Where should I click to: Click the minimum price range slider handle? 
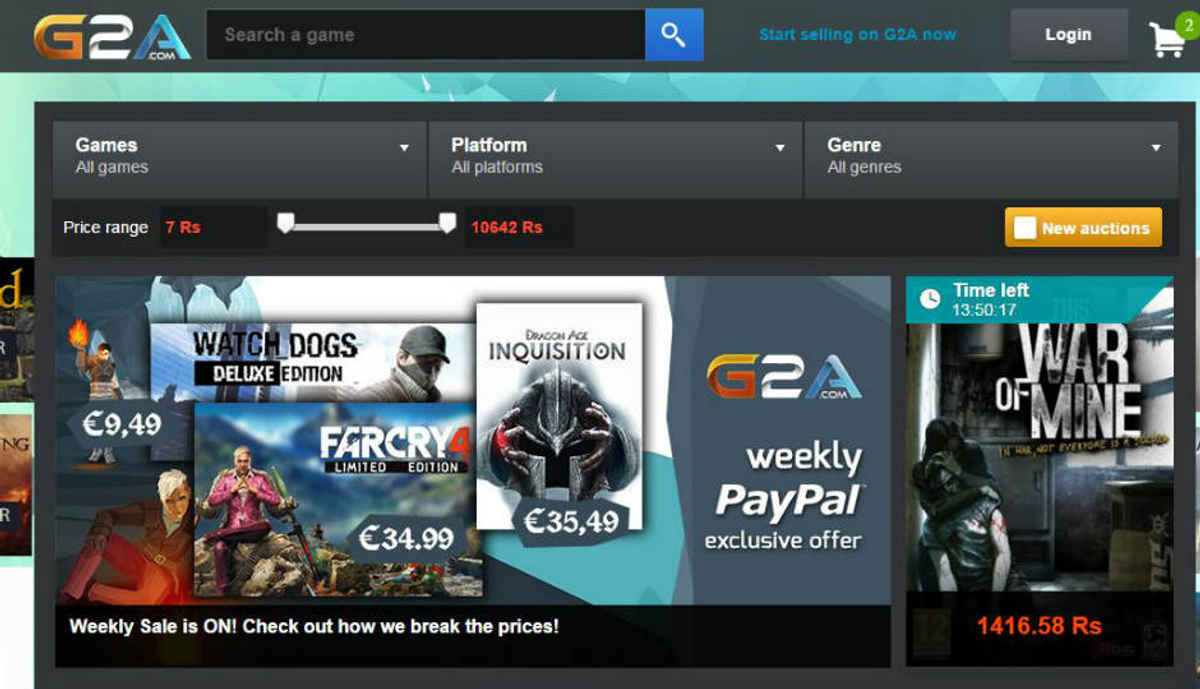(286, 222)
